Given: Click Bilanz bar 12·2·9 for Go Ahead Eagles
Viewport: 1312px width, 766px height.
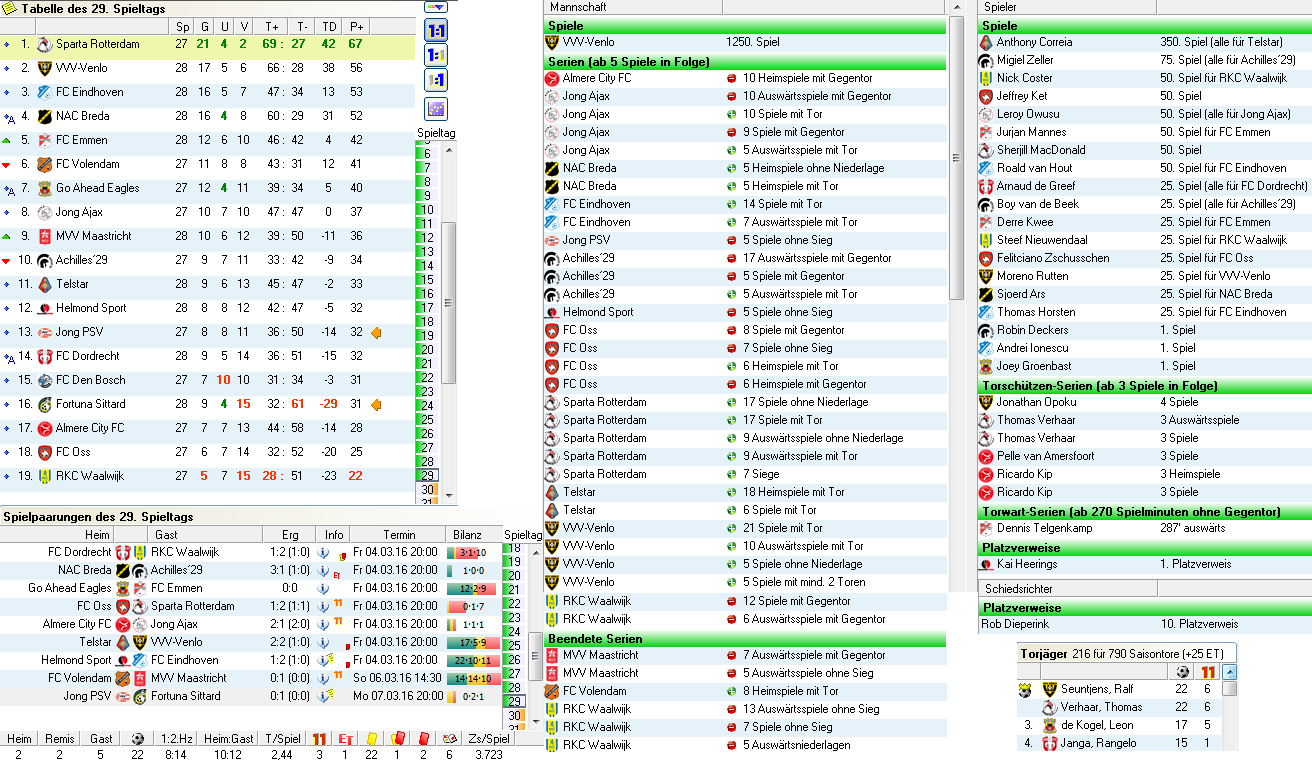Looking at the screenshot, I should (x=472, y=588).
